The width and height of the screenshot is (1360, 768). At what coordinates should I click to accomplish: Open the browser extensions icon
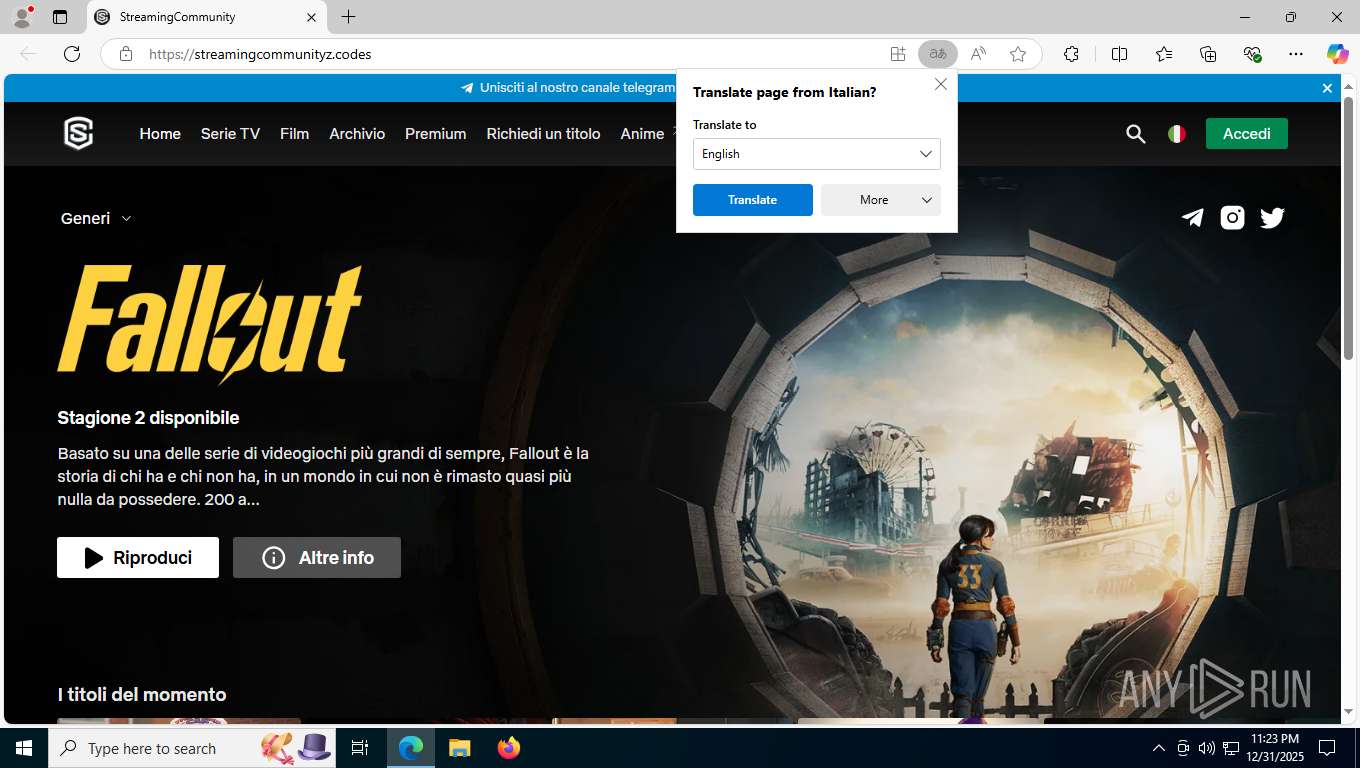point(1071,54)
